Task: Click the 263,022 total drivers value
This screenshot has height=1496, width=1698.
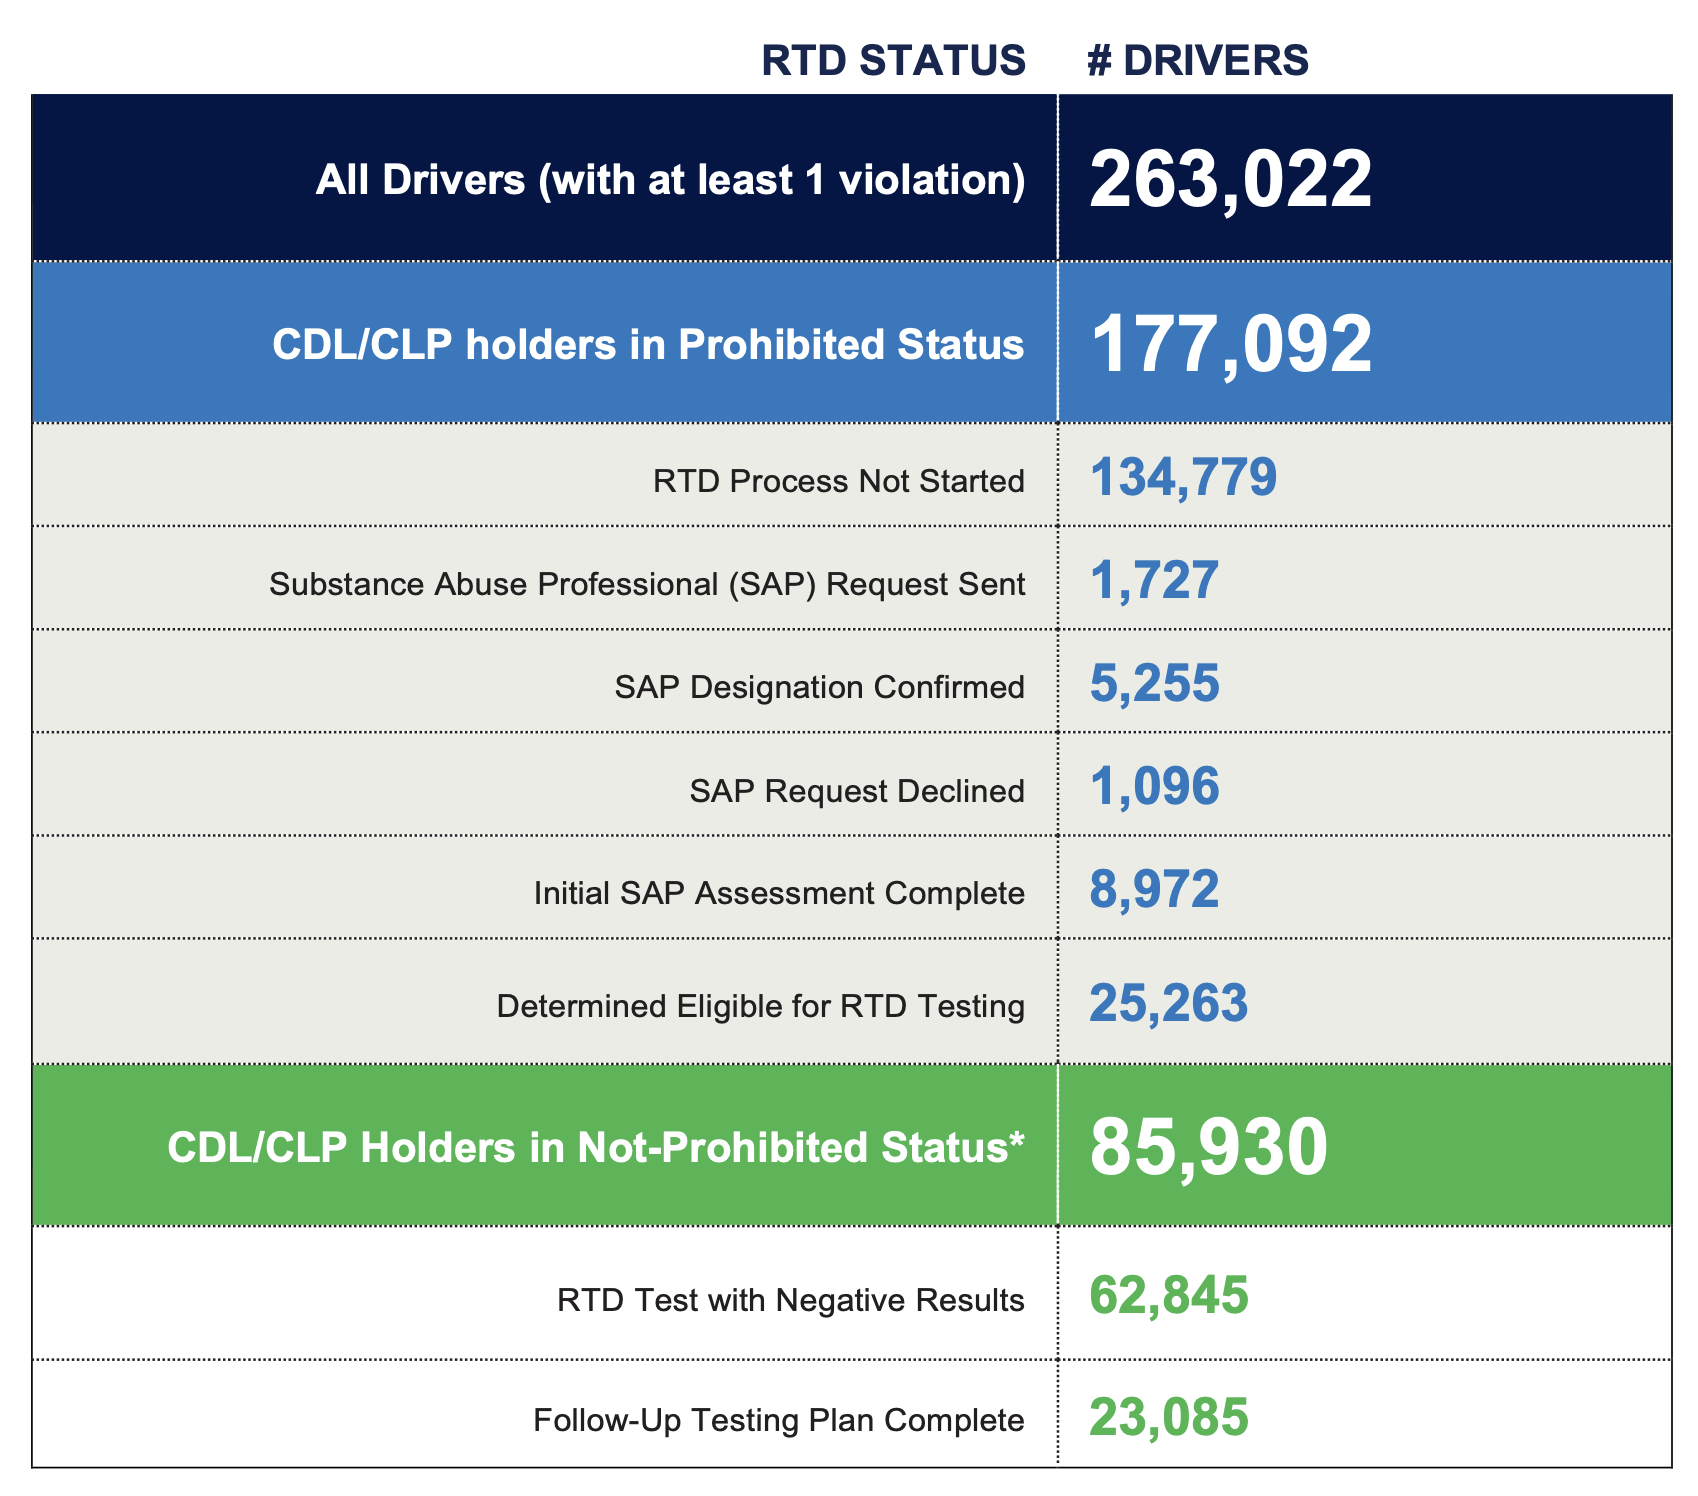Action: point(1230,180)
